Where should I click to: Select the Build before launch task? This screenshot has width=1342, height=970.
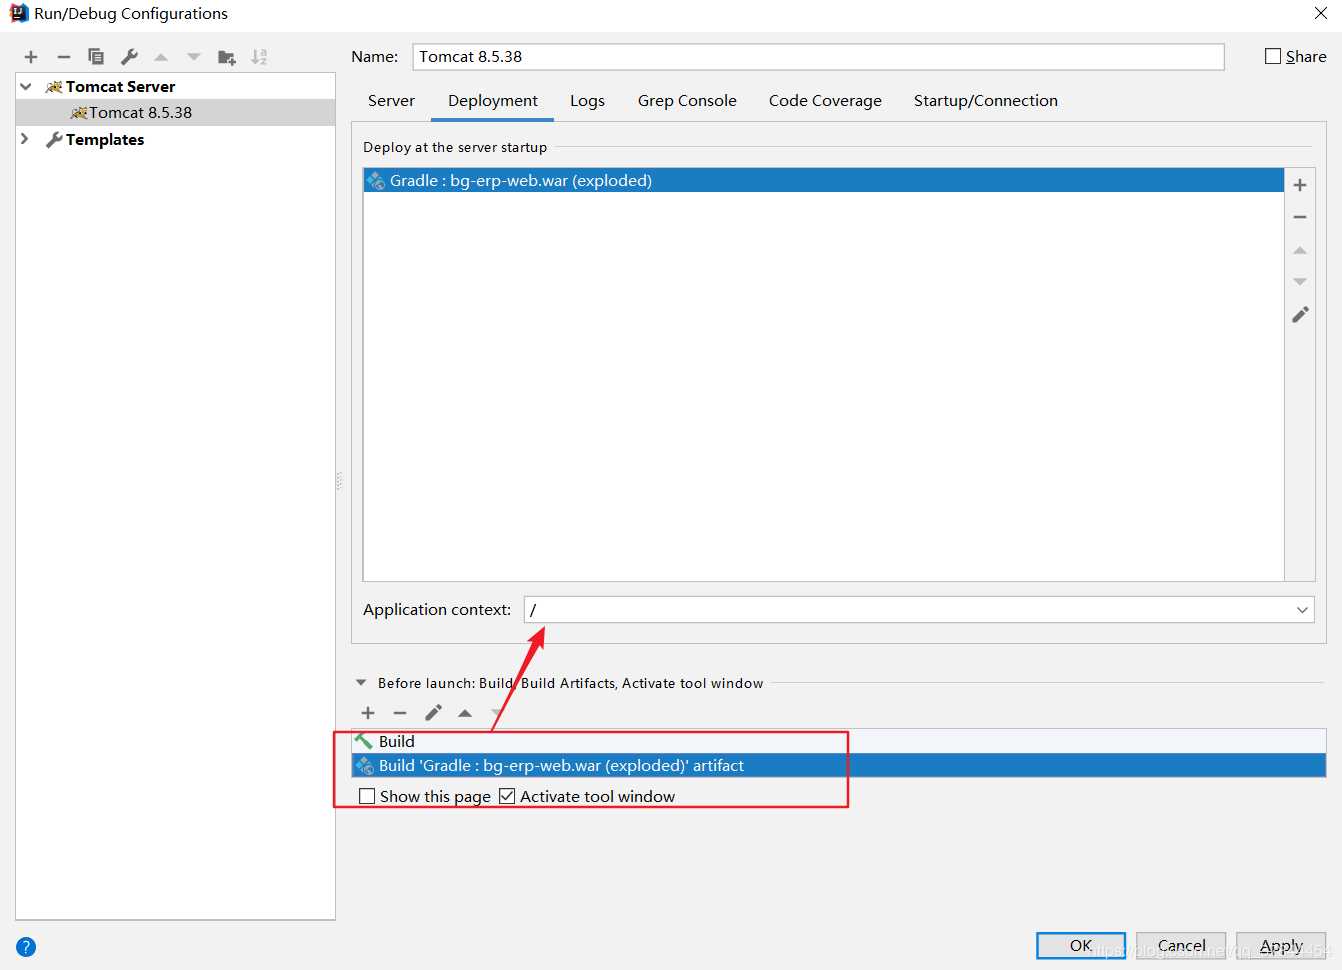(x=839, y=741)
